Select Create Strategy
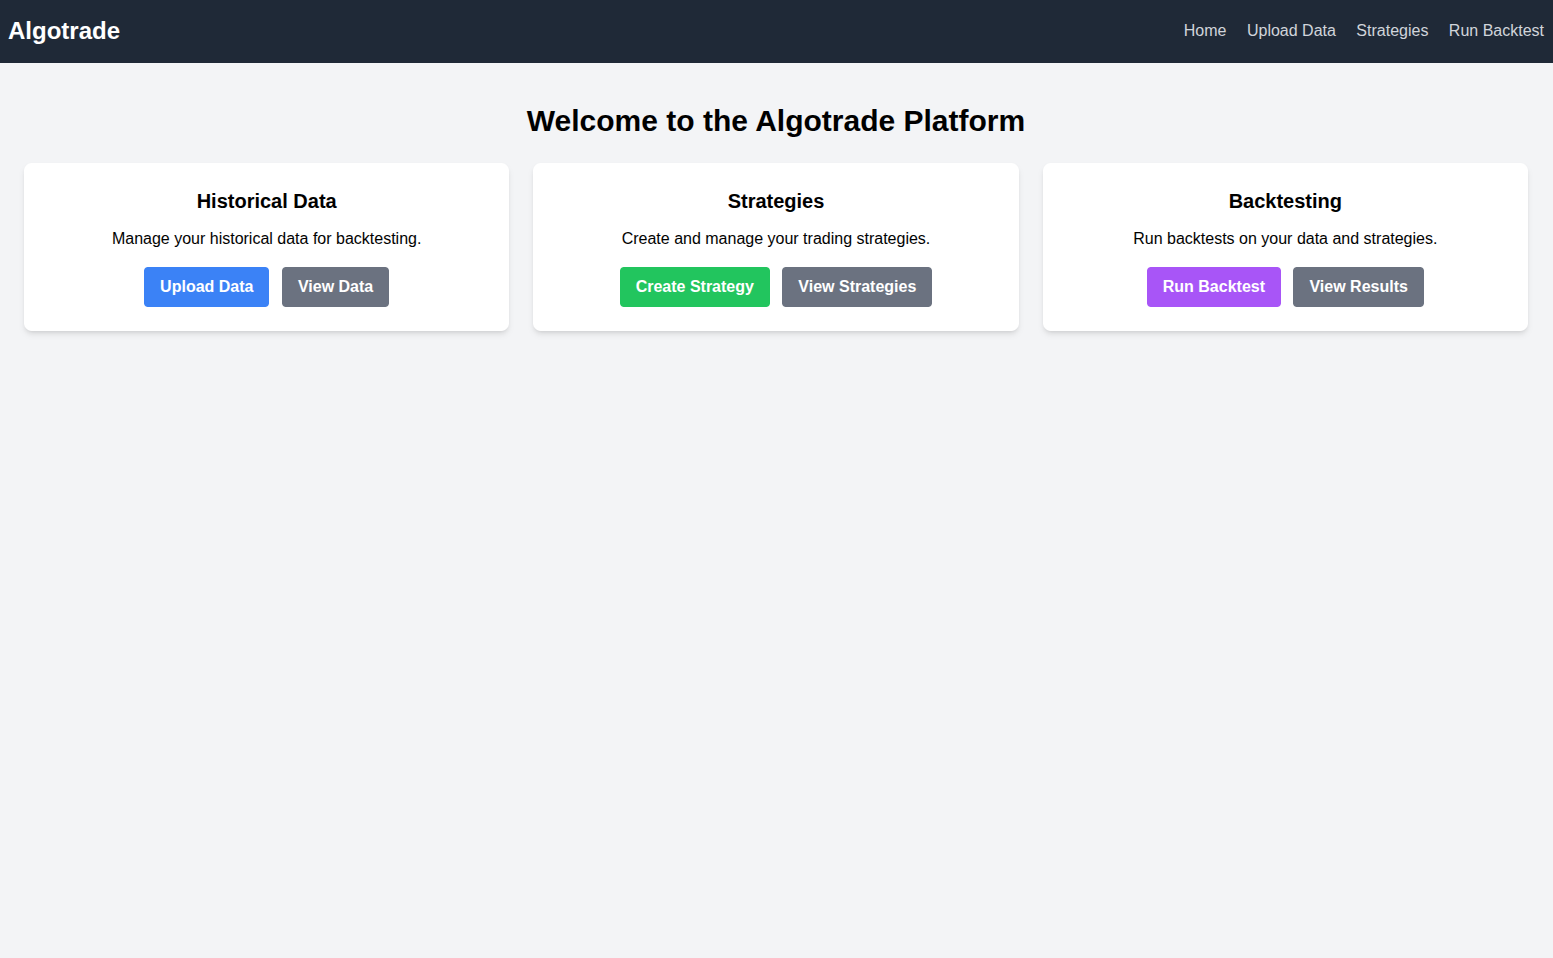 694,287
